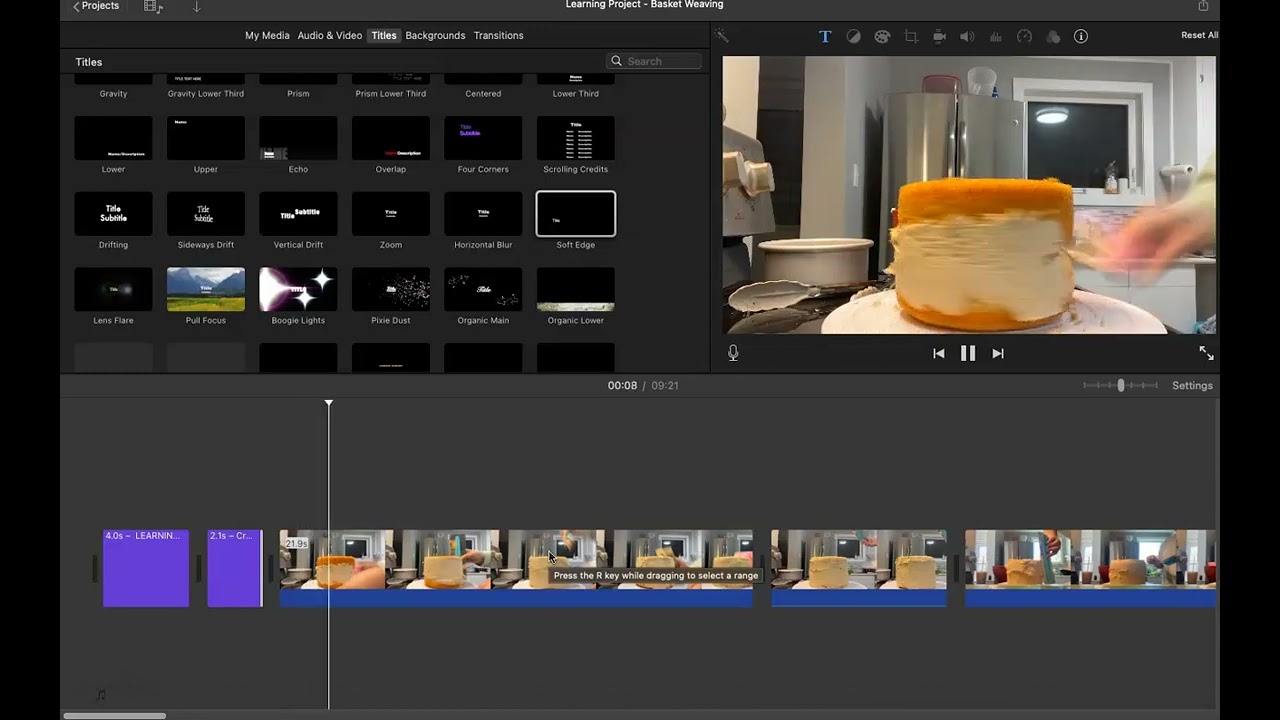Screen dimensions: 1280x720
Task: Switch to the My Media tab
Action: 267,35
